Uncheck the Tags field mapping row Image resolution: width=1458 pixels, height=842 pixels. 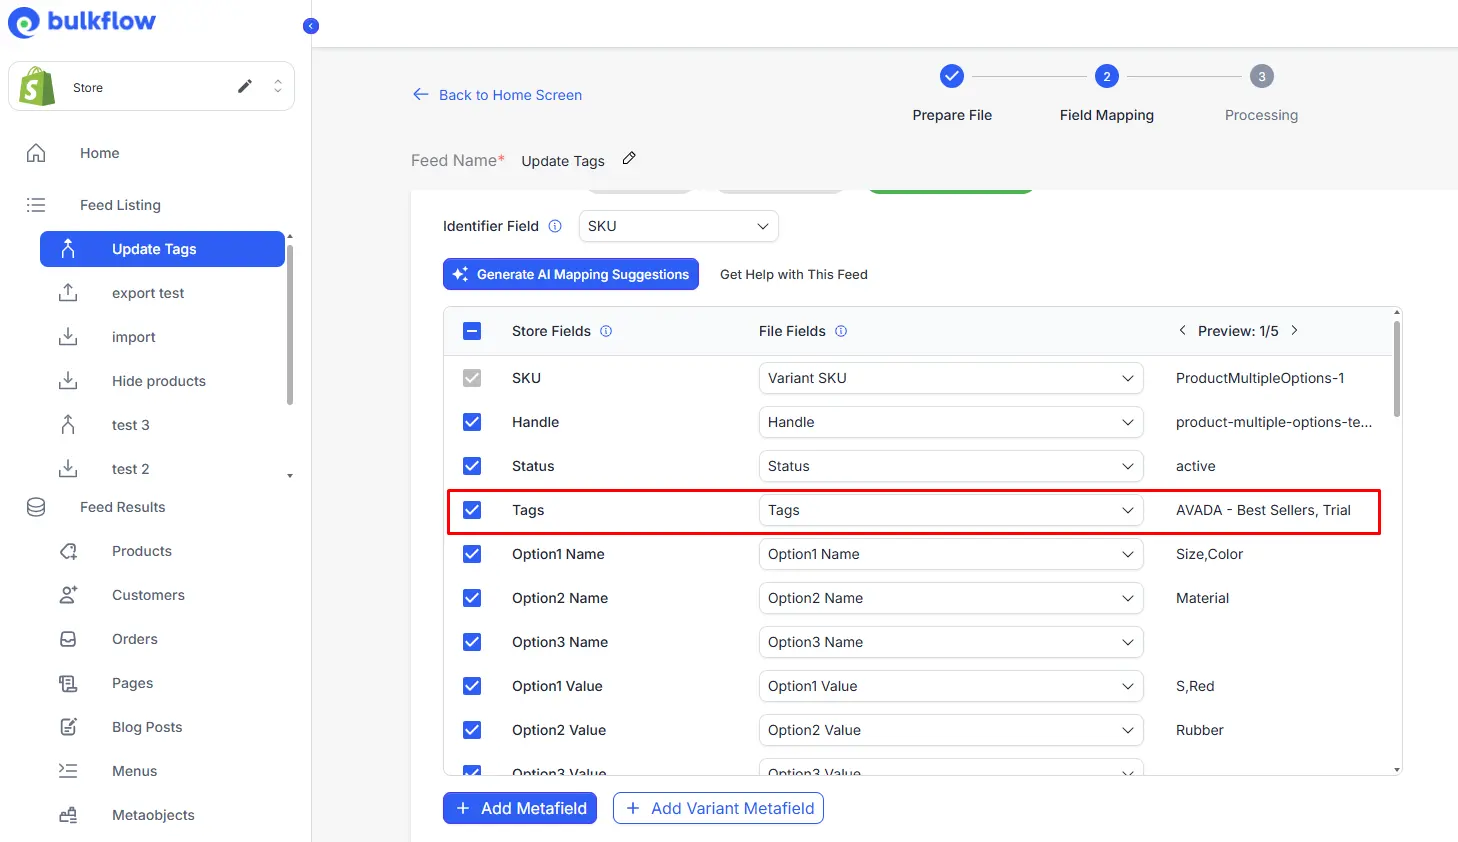(x=471, y=510)
